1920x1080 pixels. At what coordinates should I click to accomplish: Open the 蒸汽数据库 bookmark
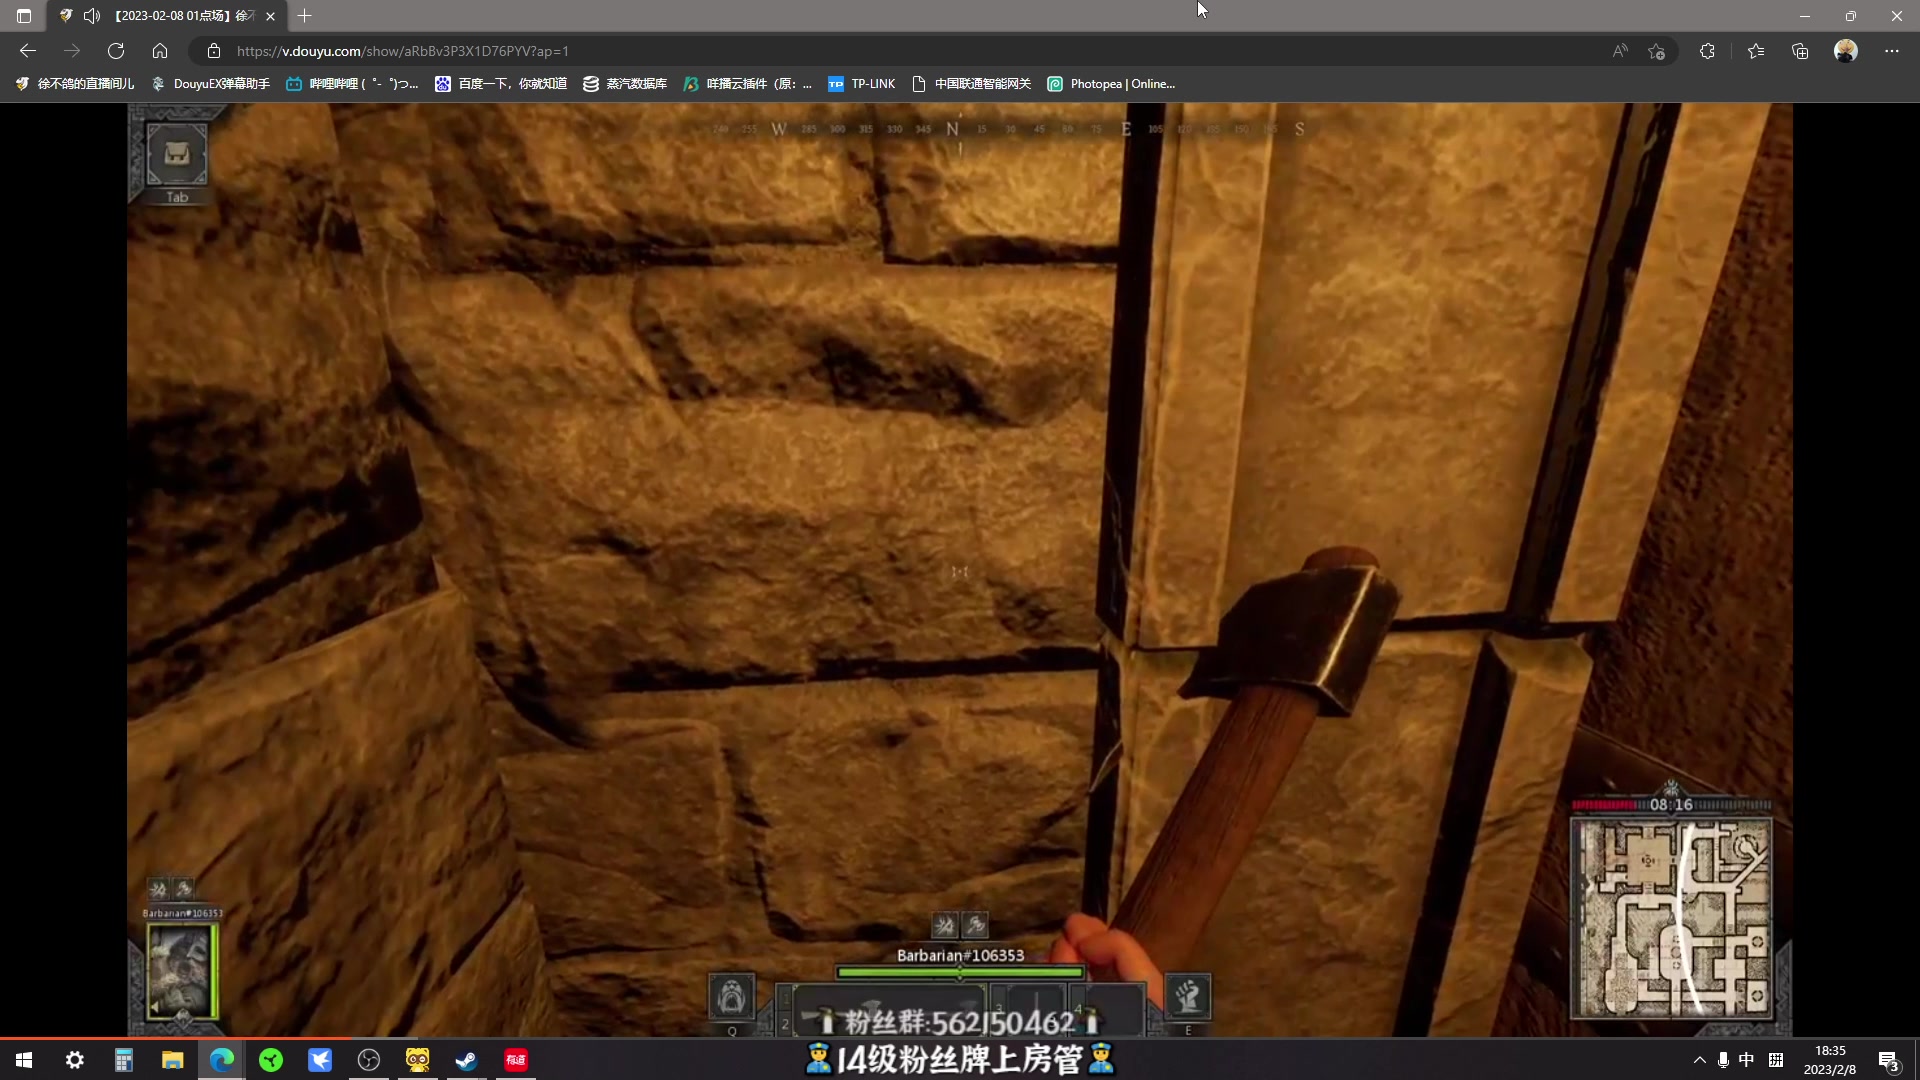625,84
